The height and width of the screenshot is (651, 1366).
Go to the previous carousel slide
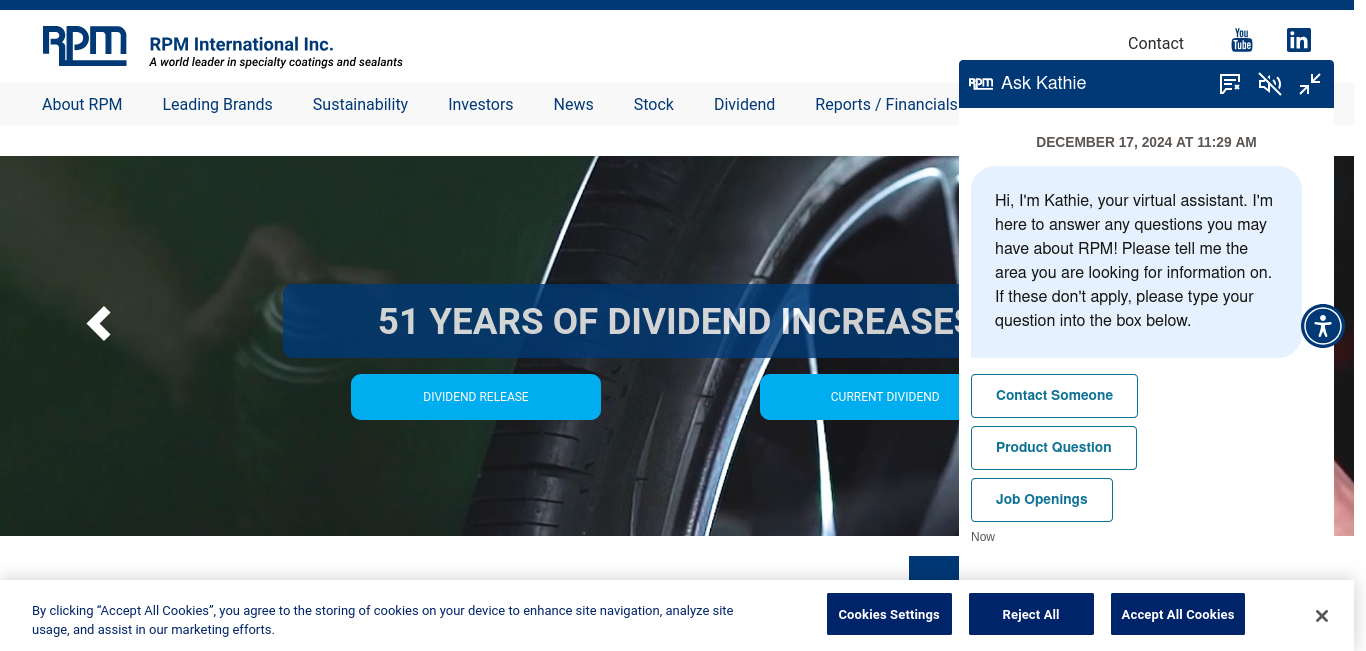click(x=98, y=323)
